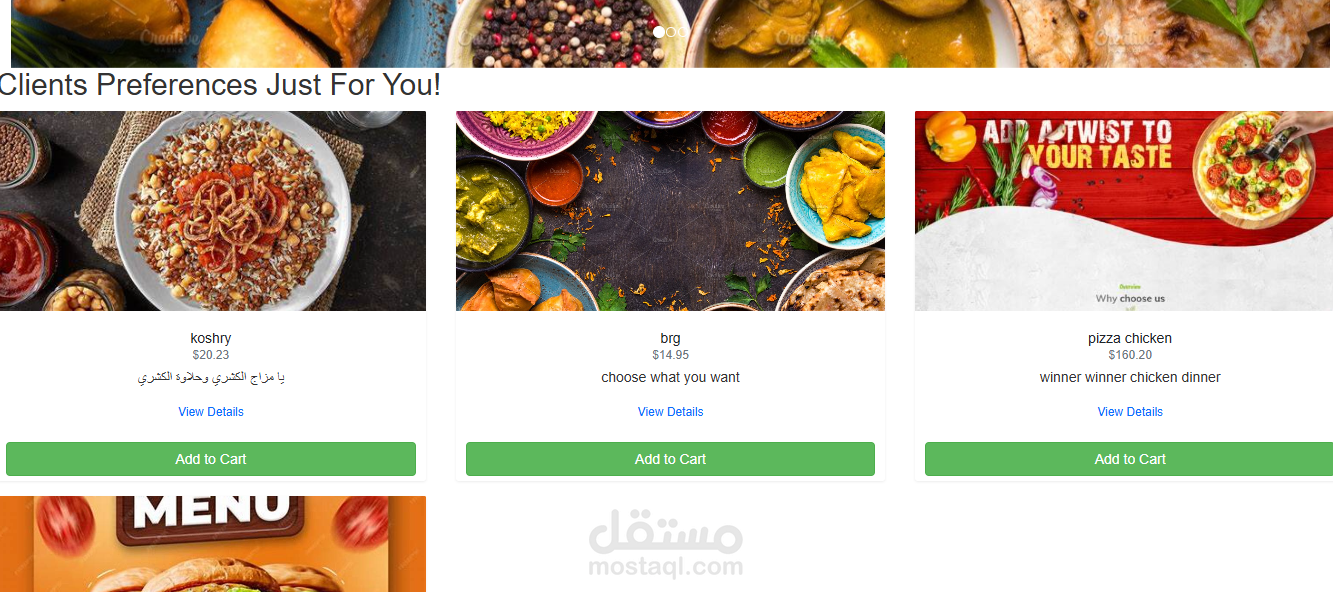Open the brg spices and curries image
This screenshot has height=592, width=1333.
670,211
